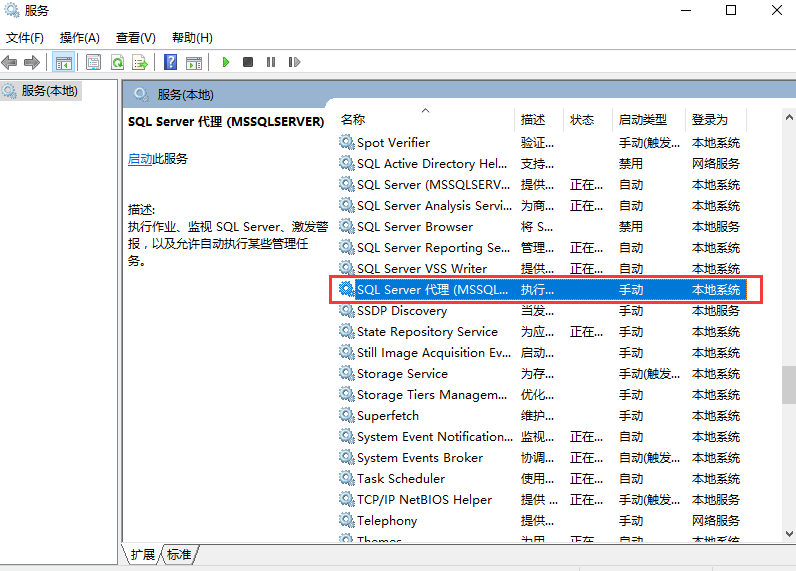796x571 pixels.
Task: Click the scrollbar down arrow
Action: click(789, 533)
